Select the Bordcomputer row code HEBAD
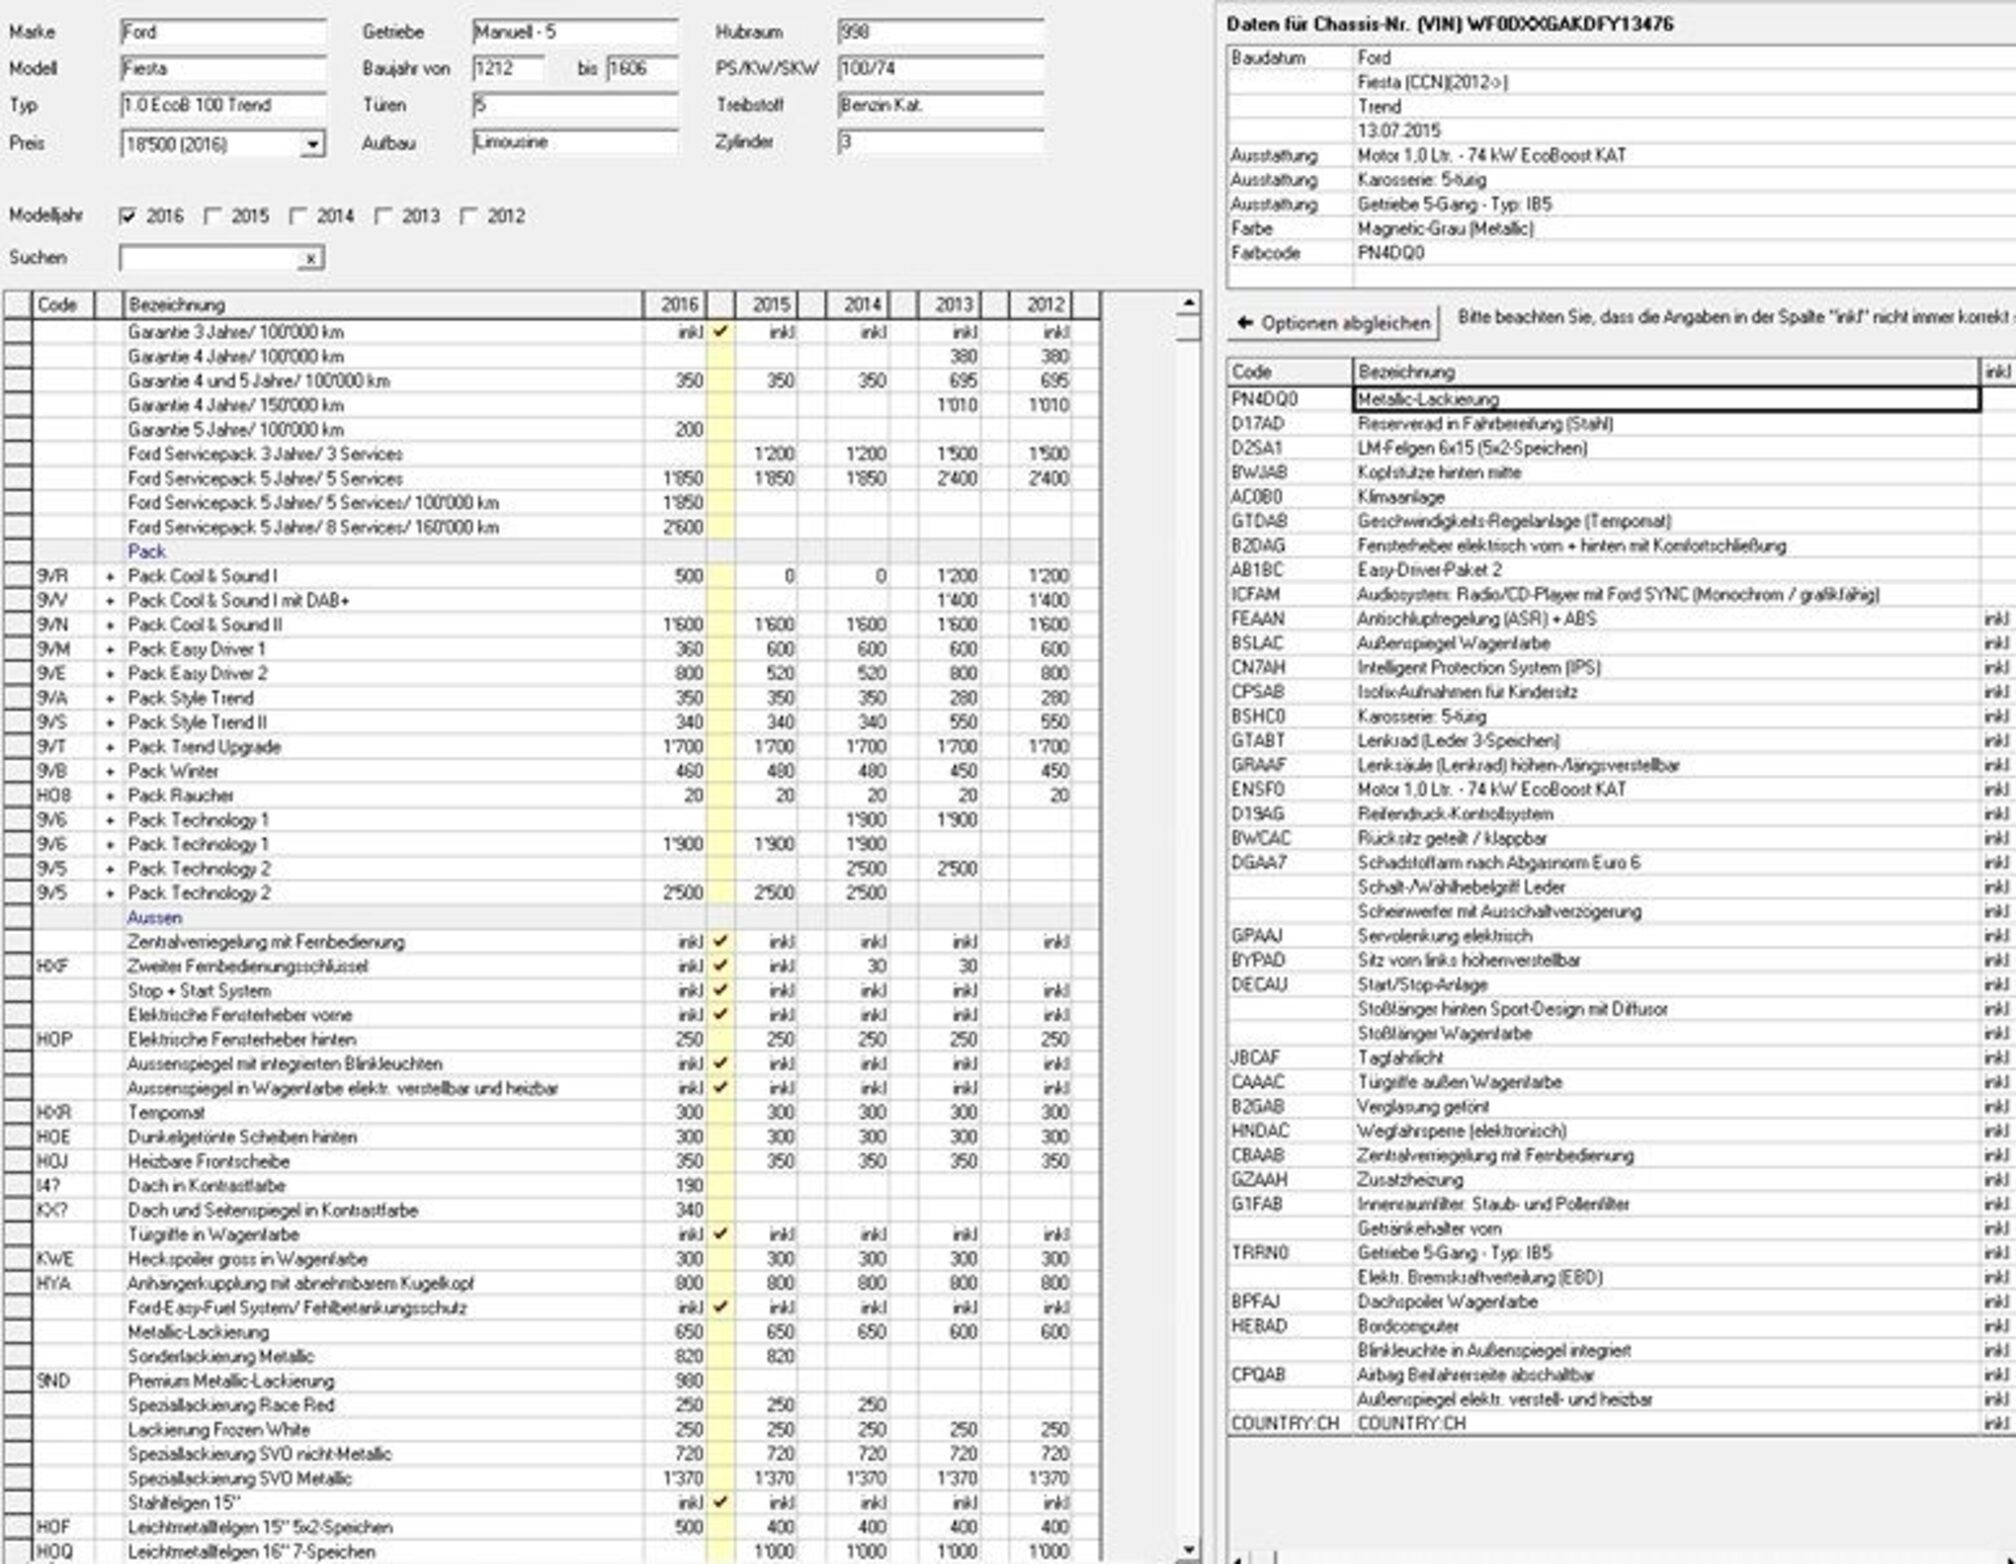Image resolution: width=2016 pixels, height=1564 pixels. click(1620, 1326)
